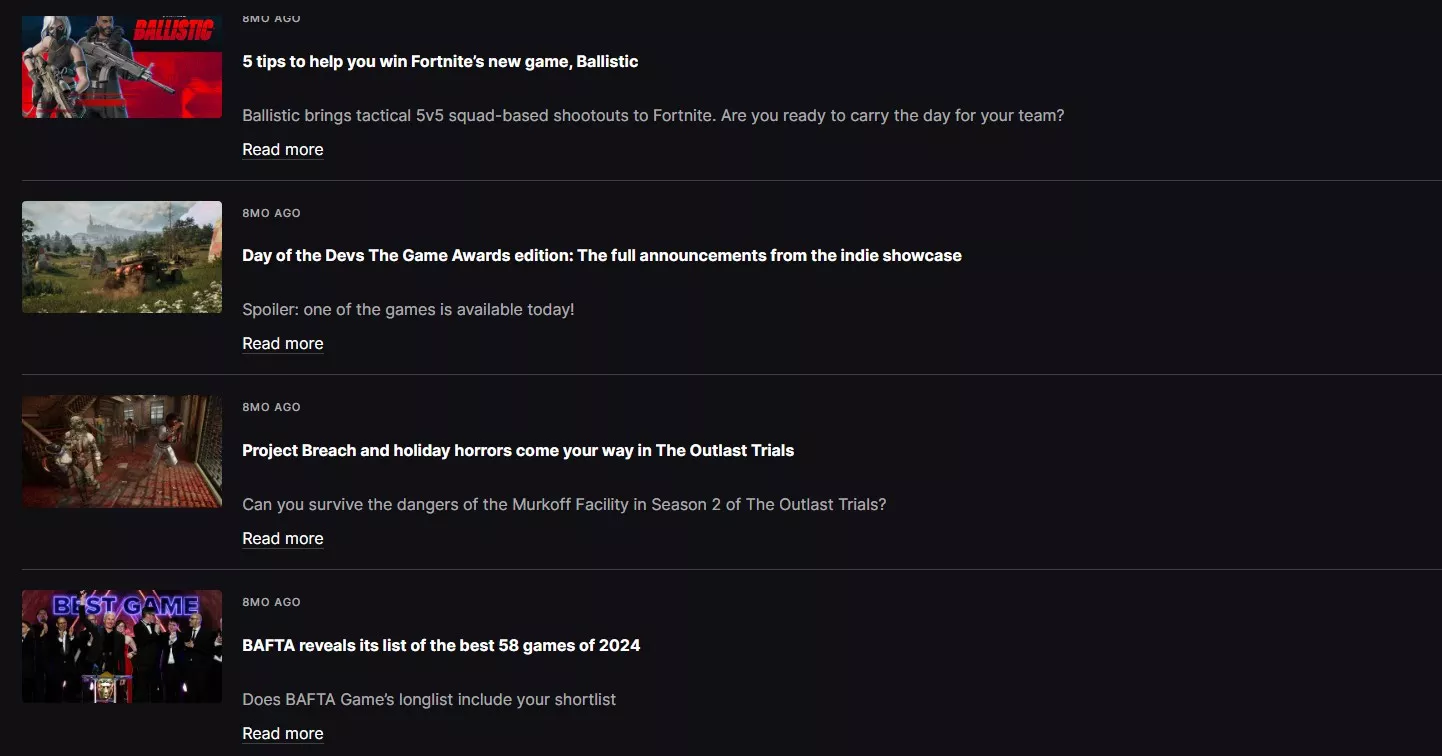Image resolution: width=1442 pixels, height=756 pixels.
Task: Open the Project Breach and holiday horrors headline
Action: click(x=517, y=450)
